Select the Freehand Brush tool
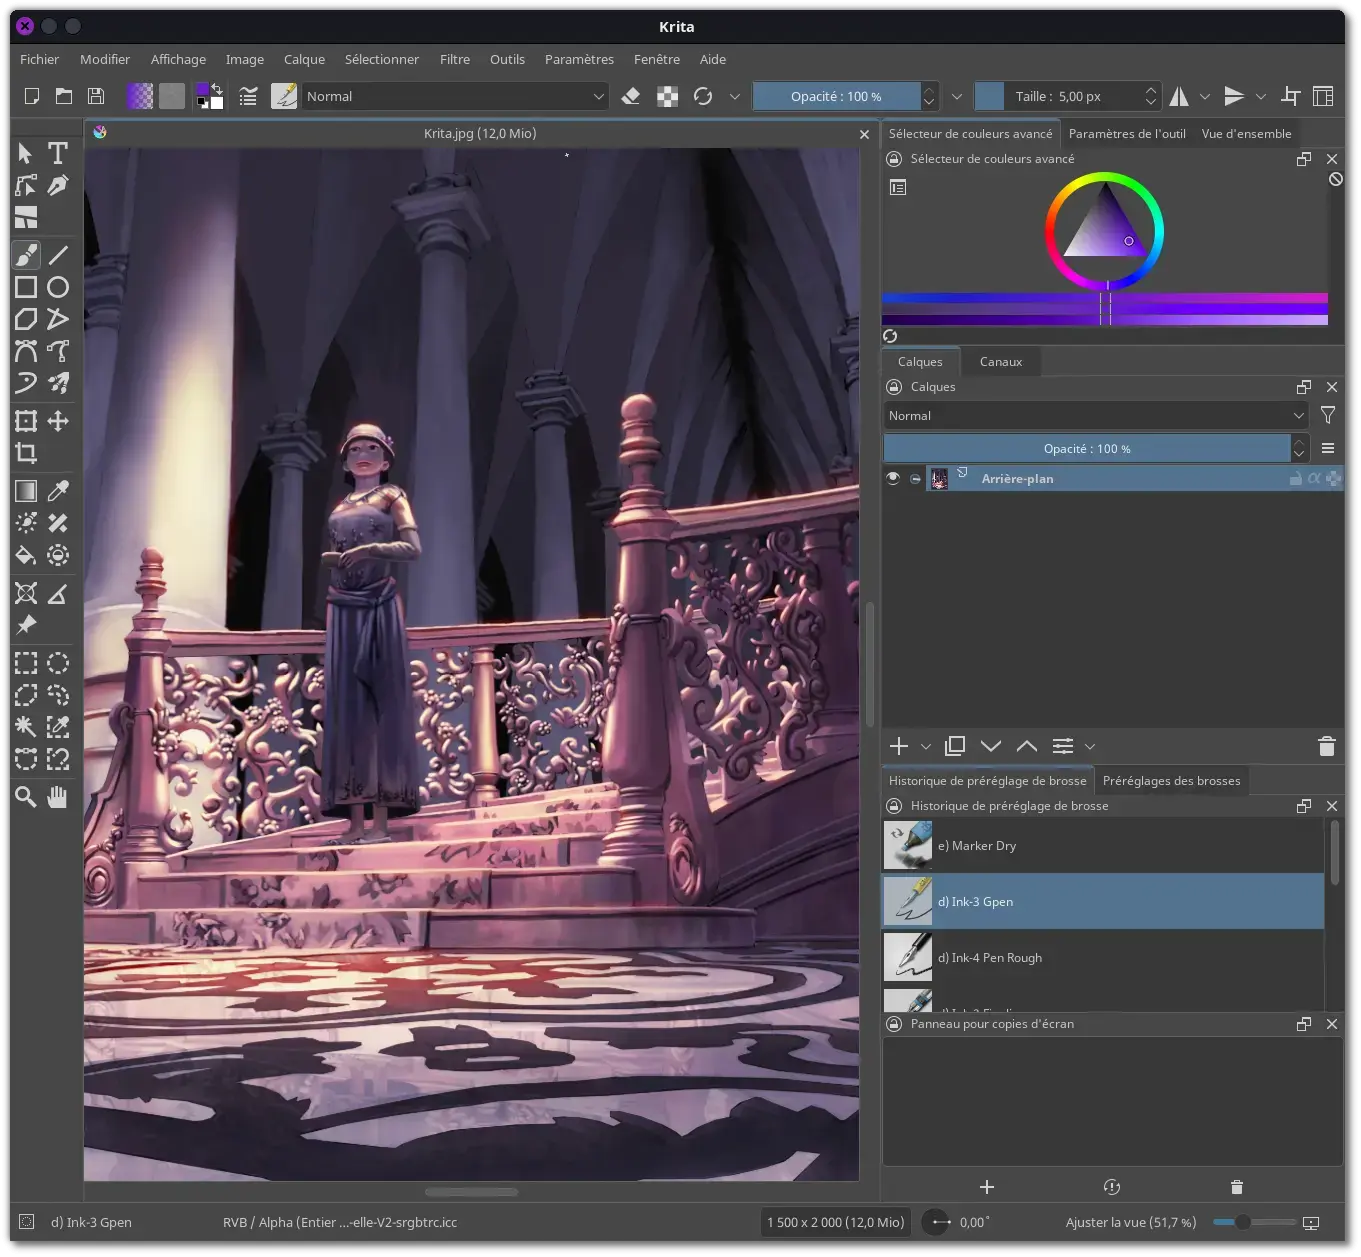The image size is (1361, 1257). coord(26,255)
